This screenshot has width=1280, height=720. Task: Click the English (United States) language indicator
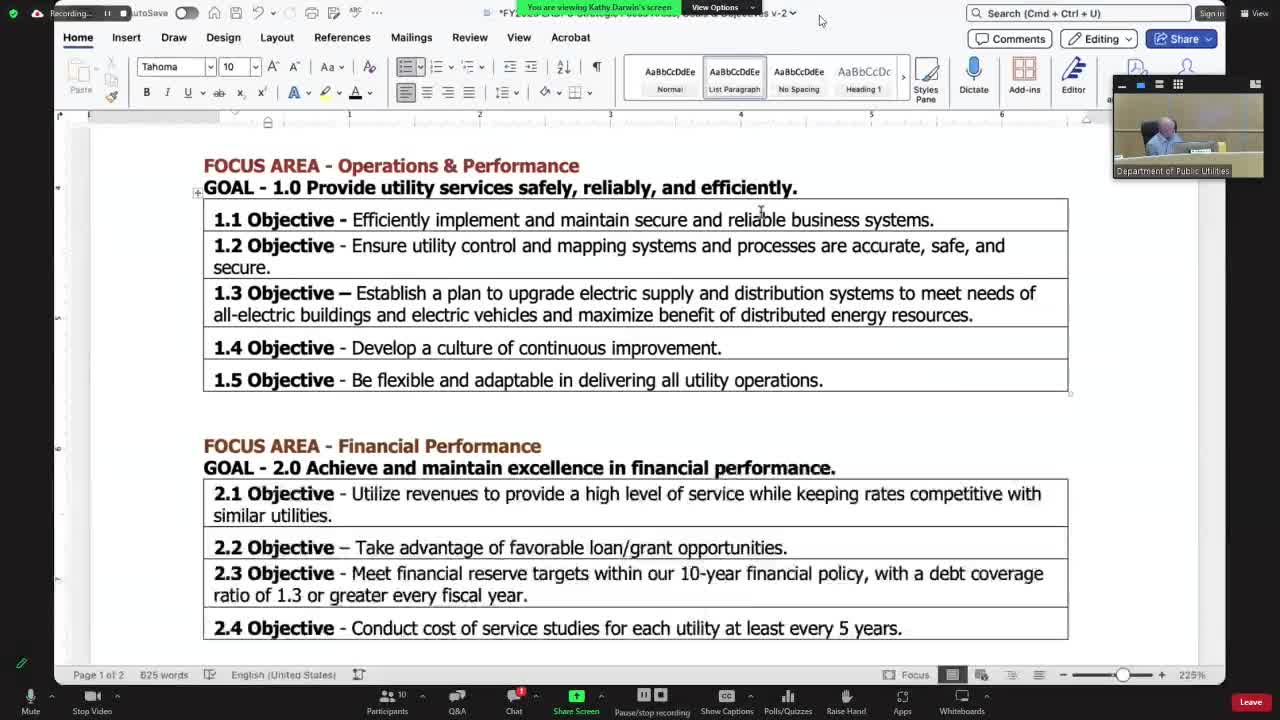[x=283, y=675]
